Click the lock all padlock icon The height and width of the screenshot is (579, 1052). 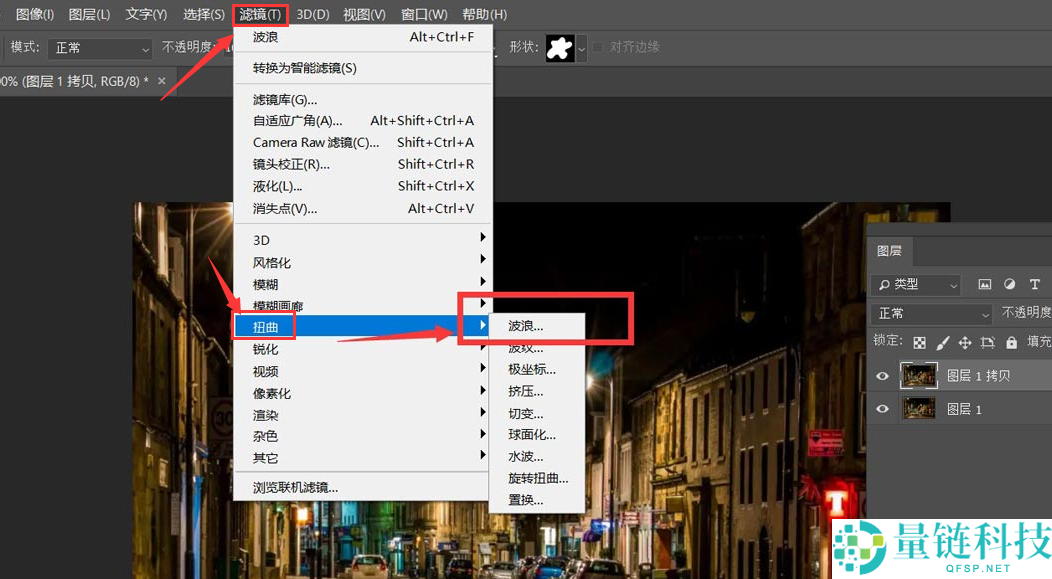[1011, 342]
